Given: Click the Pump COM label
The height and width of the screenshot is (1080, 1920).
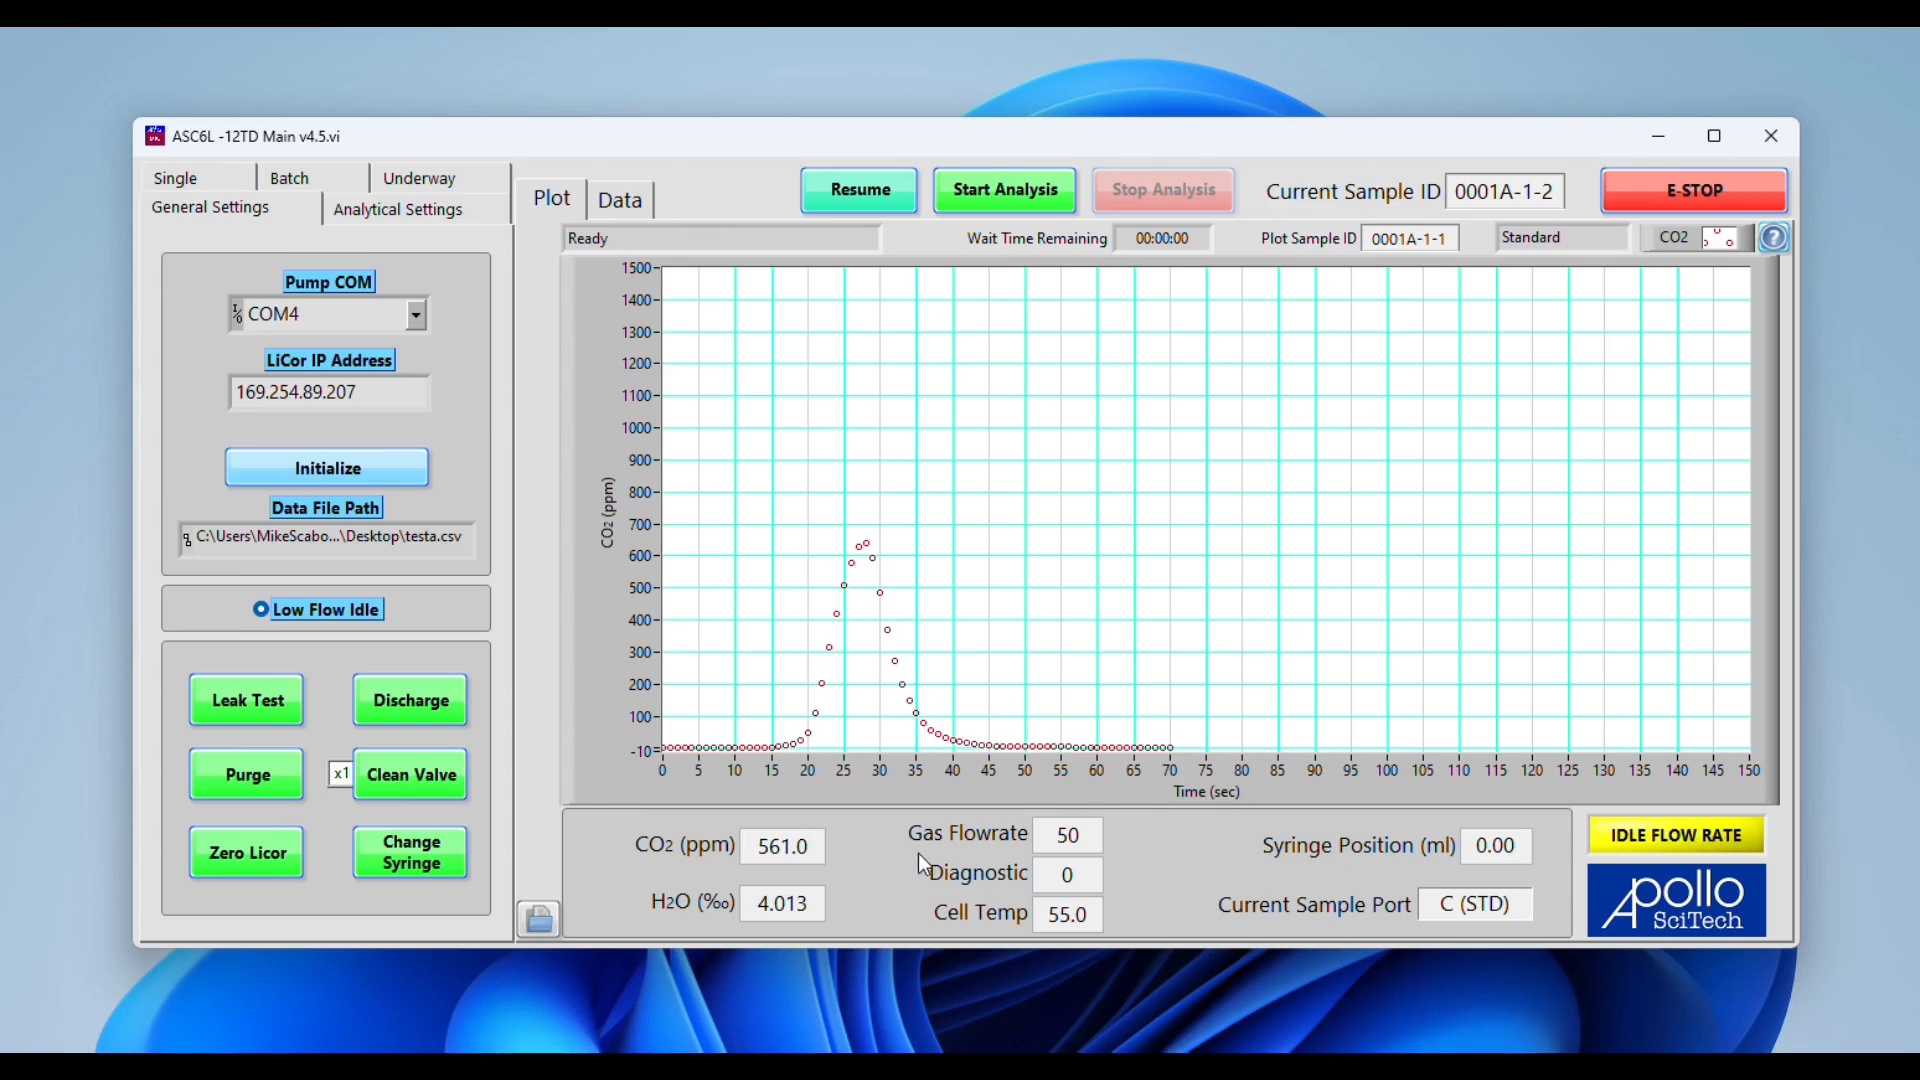Looking at the screenshot, I should tap(329, 282).
